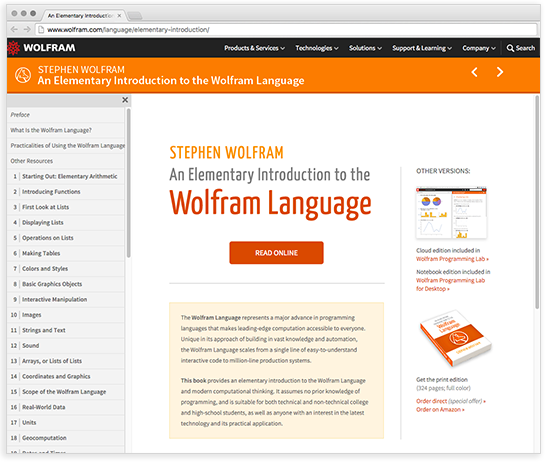The height and width of the screenshot is (462, 545).
Task: Open Solutions dropdown menu
Action: (365, 48)
